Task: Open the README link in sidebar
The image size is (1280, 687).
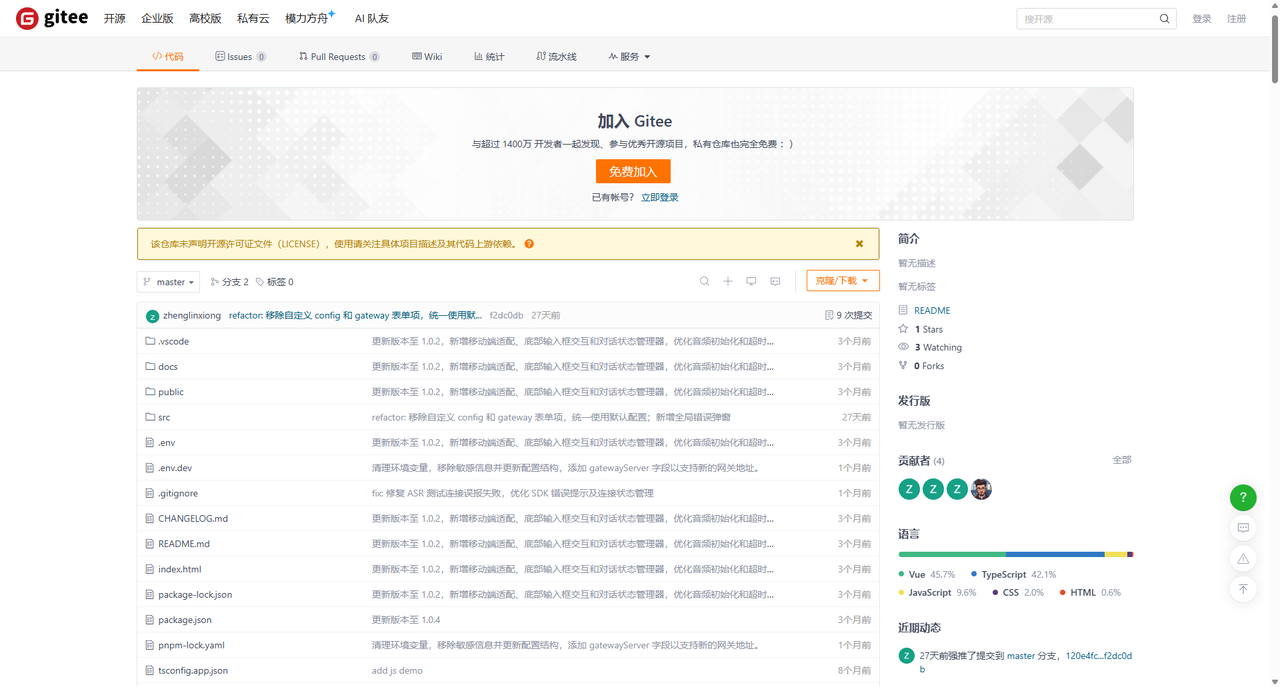Action: (932, 310)
